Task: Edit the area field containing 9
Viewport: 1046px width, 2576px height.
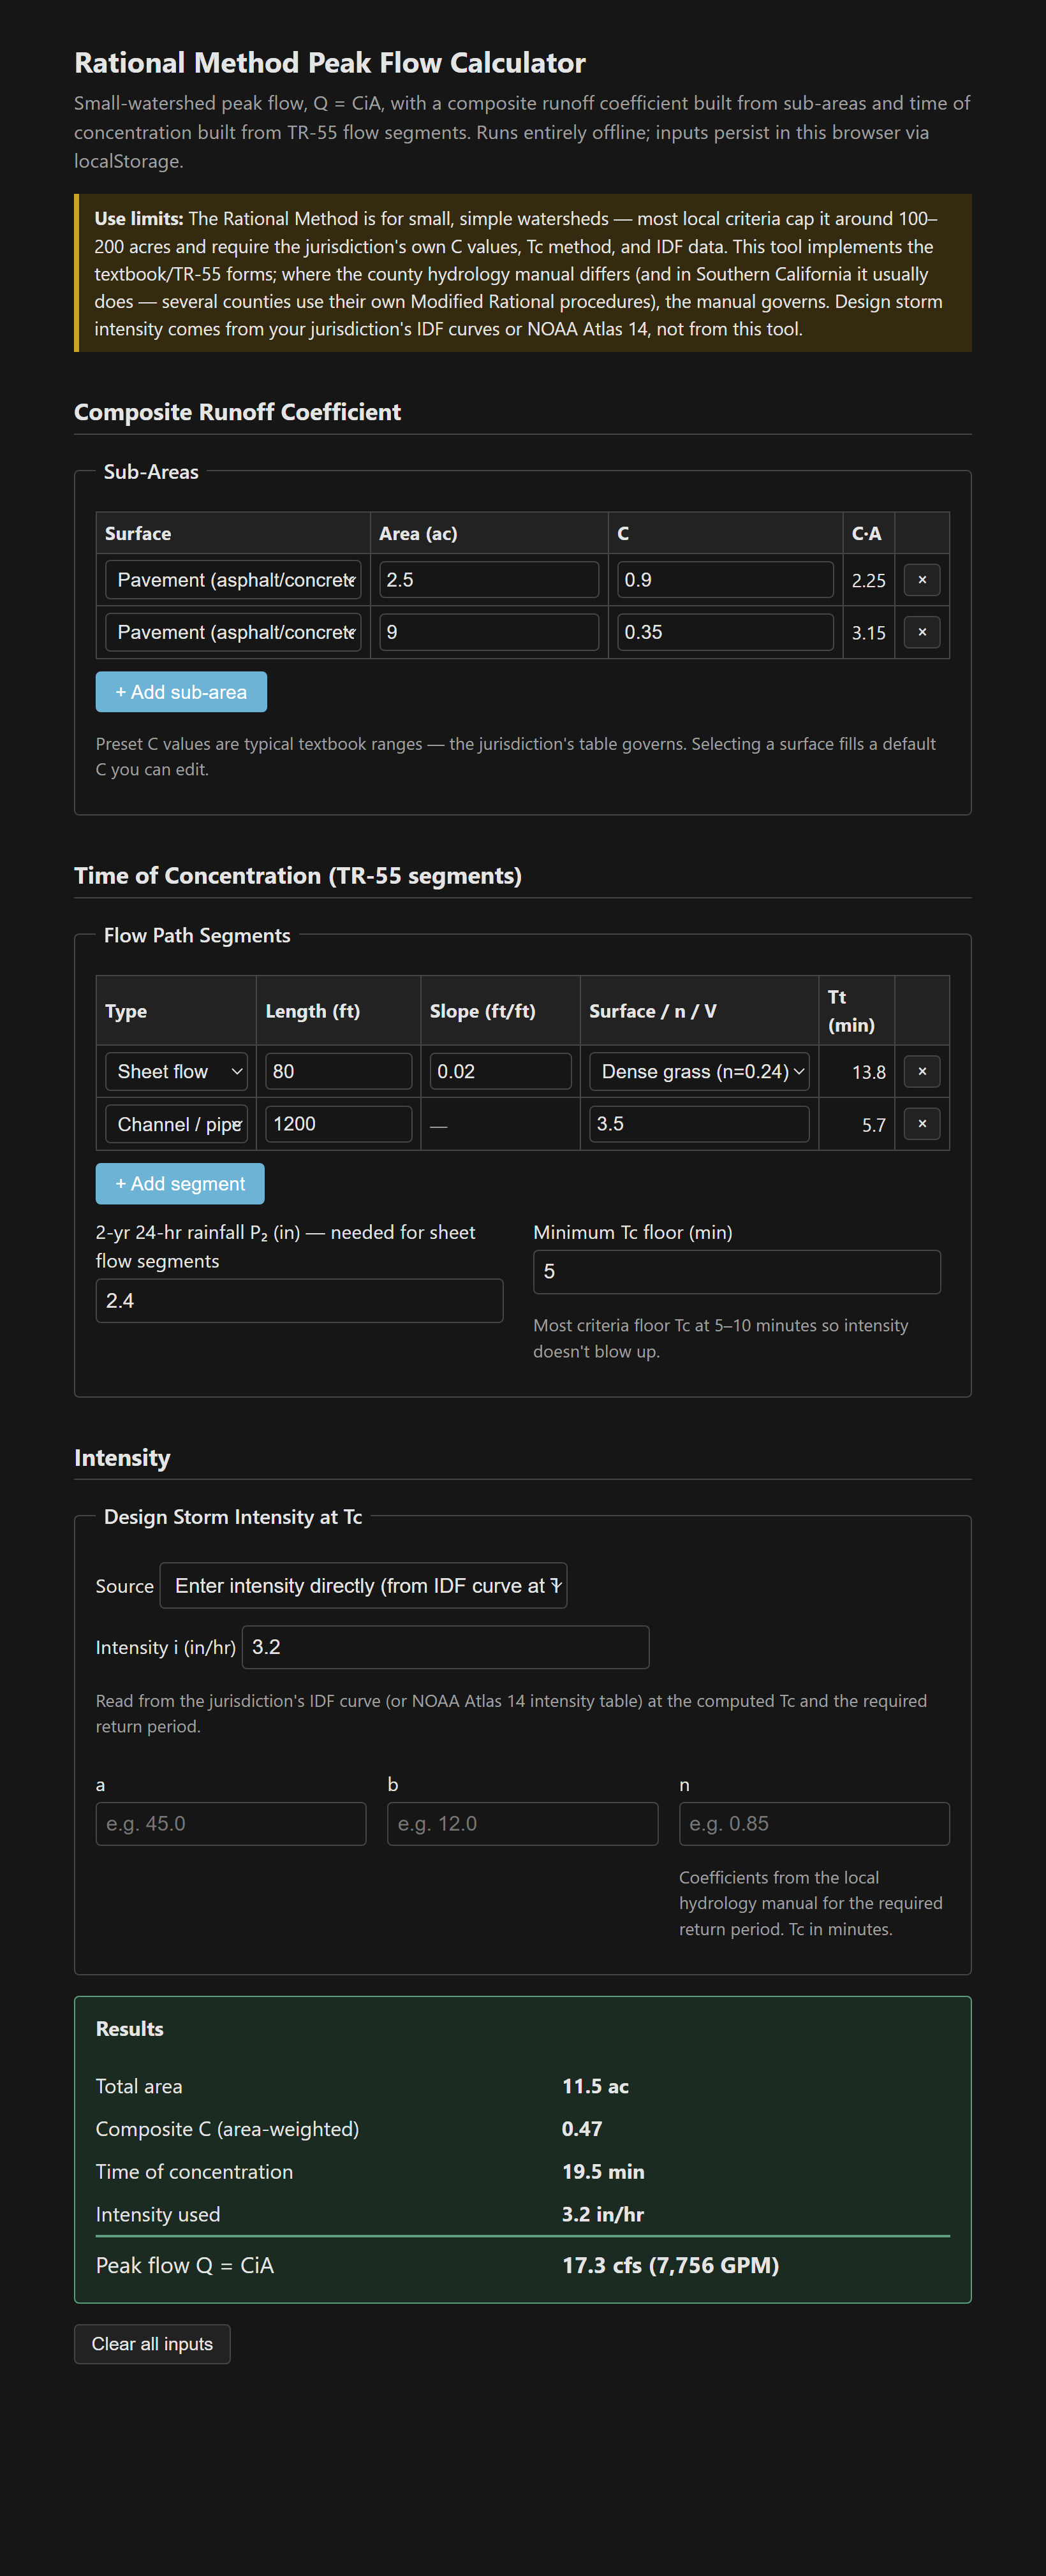Action: pos(489,632)
